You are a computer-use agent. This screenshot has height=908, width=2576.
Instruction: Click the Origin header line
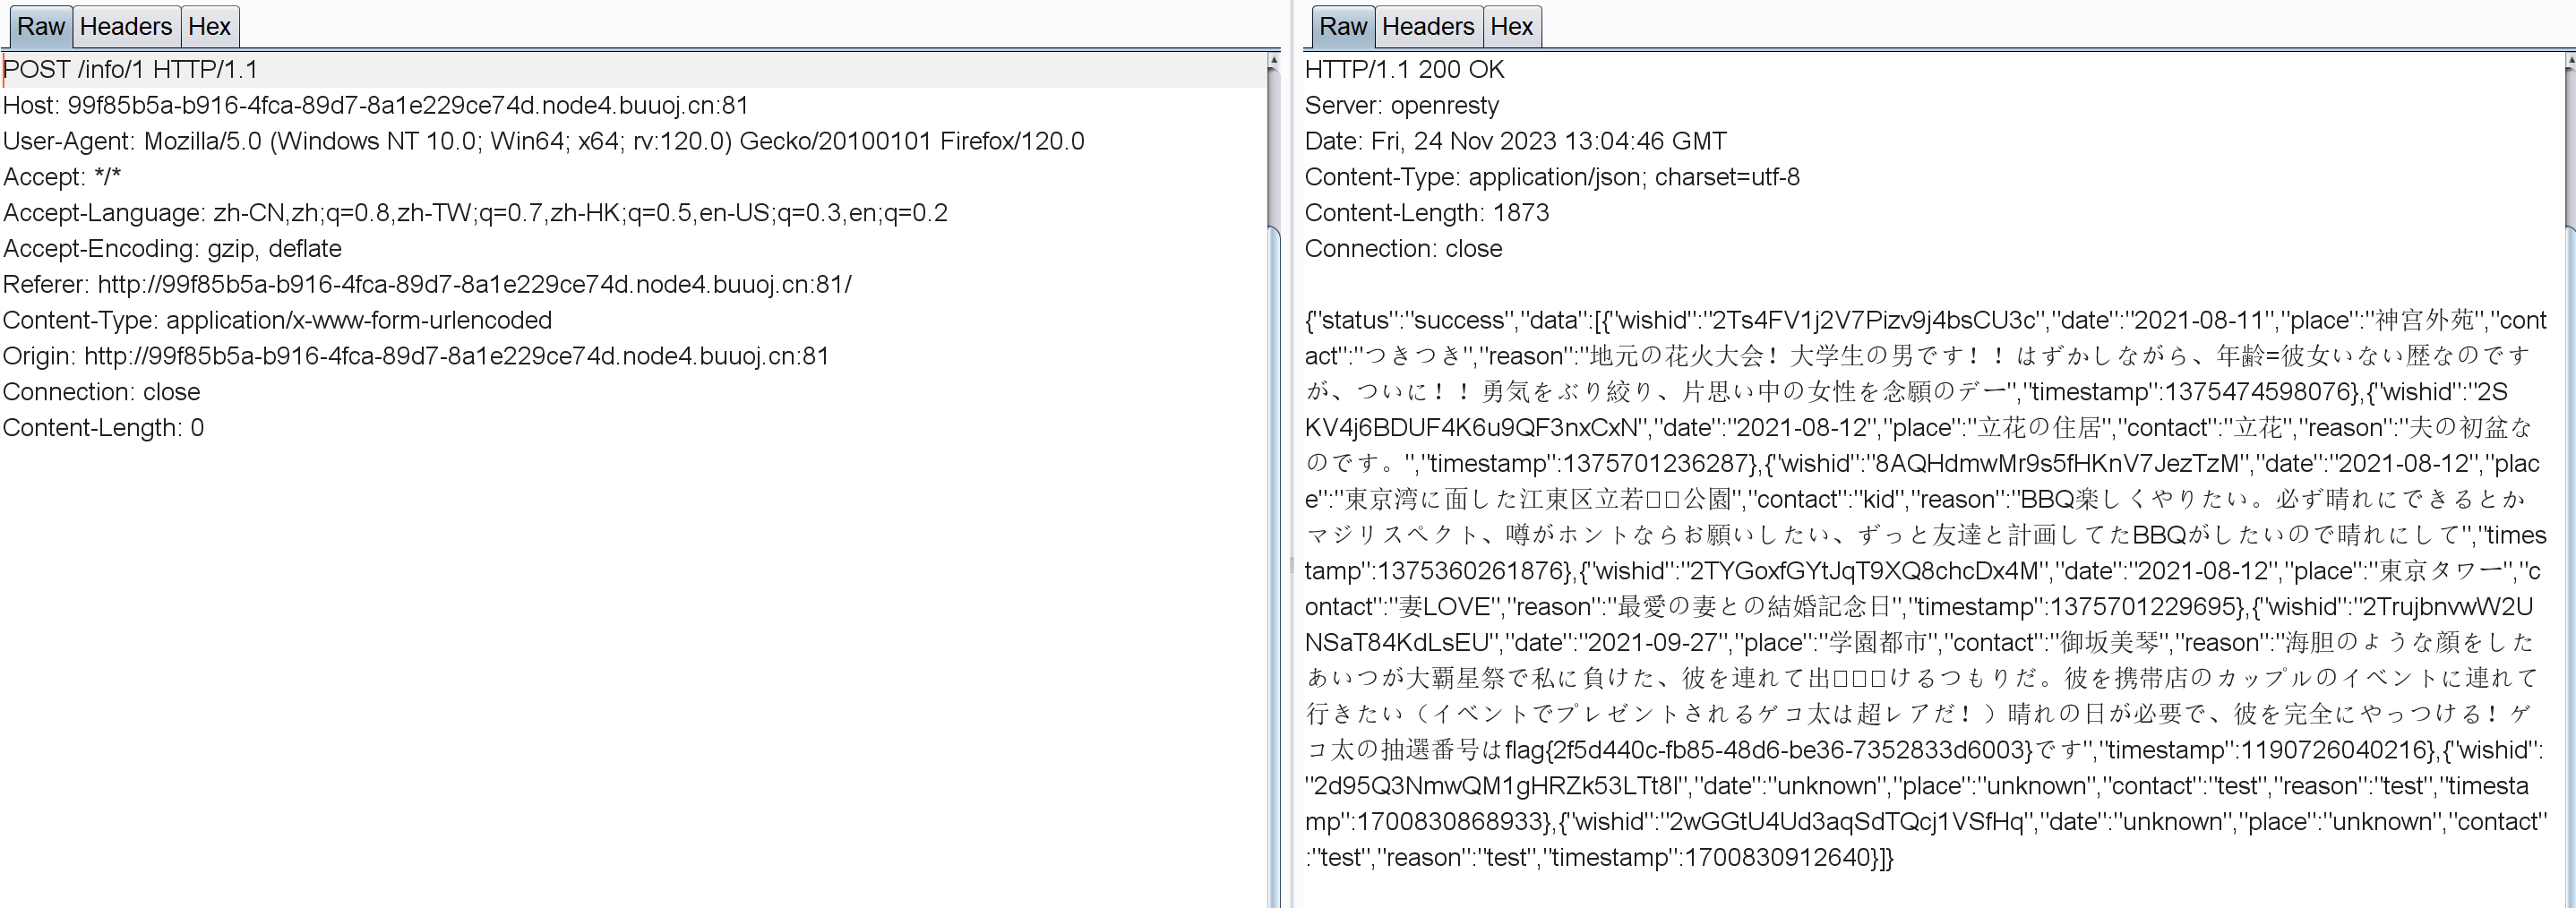pyautogui.click(x=416, y=356)
